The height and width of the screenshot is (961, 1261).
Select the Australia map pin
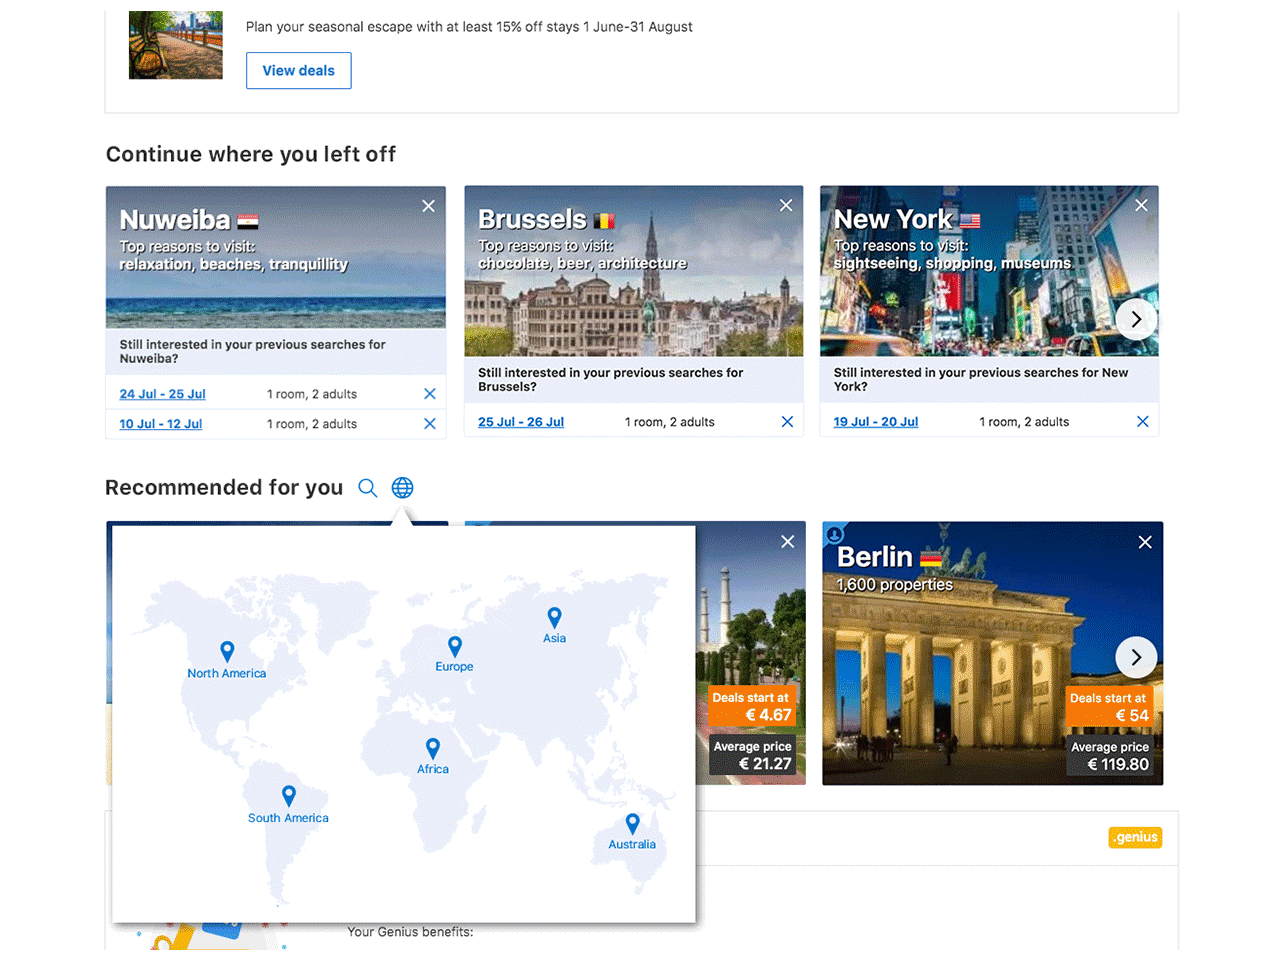pyautogui.click(x=632, y=824)
